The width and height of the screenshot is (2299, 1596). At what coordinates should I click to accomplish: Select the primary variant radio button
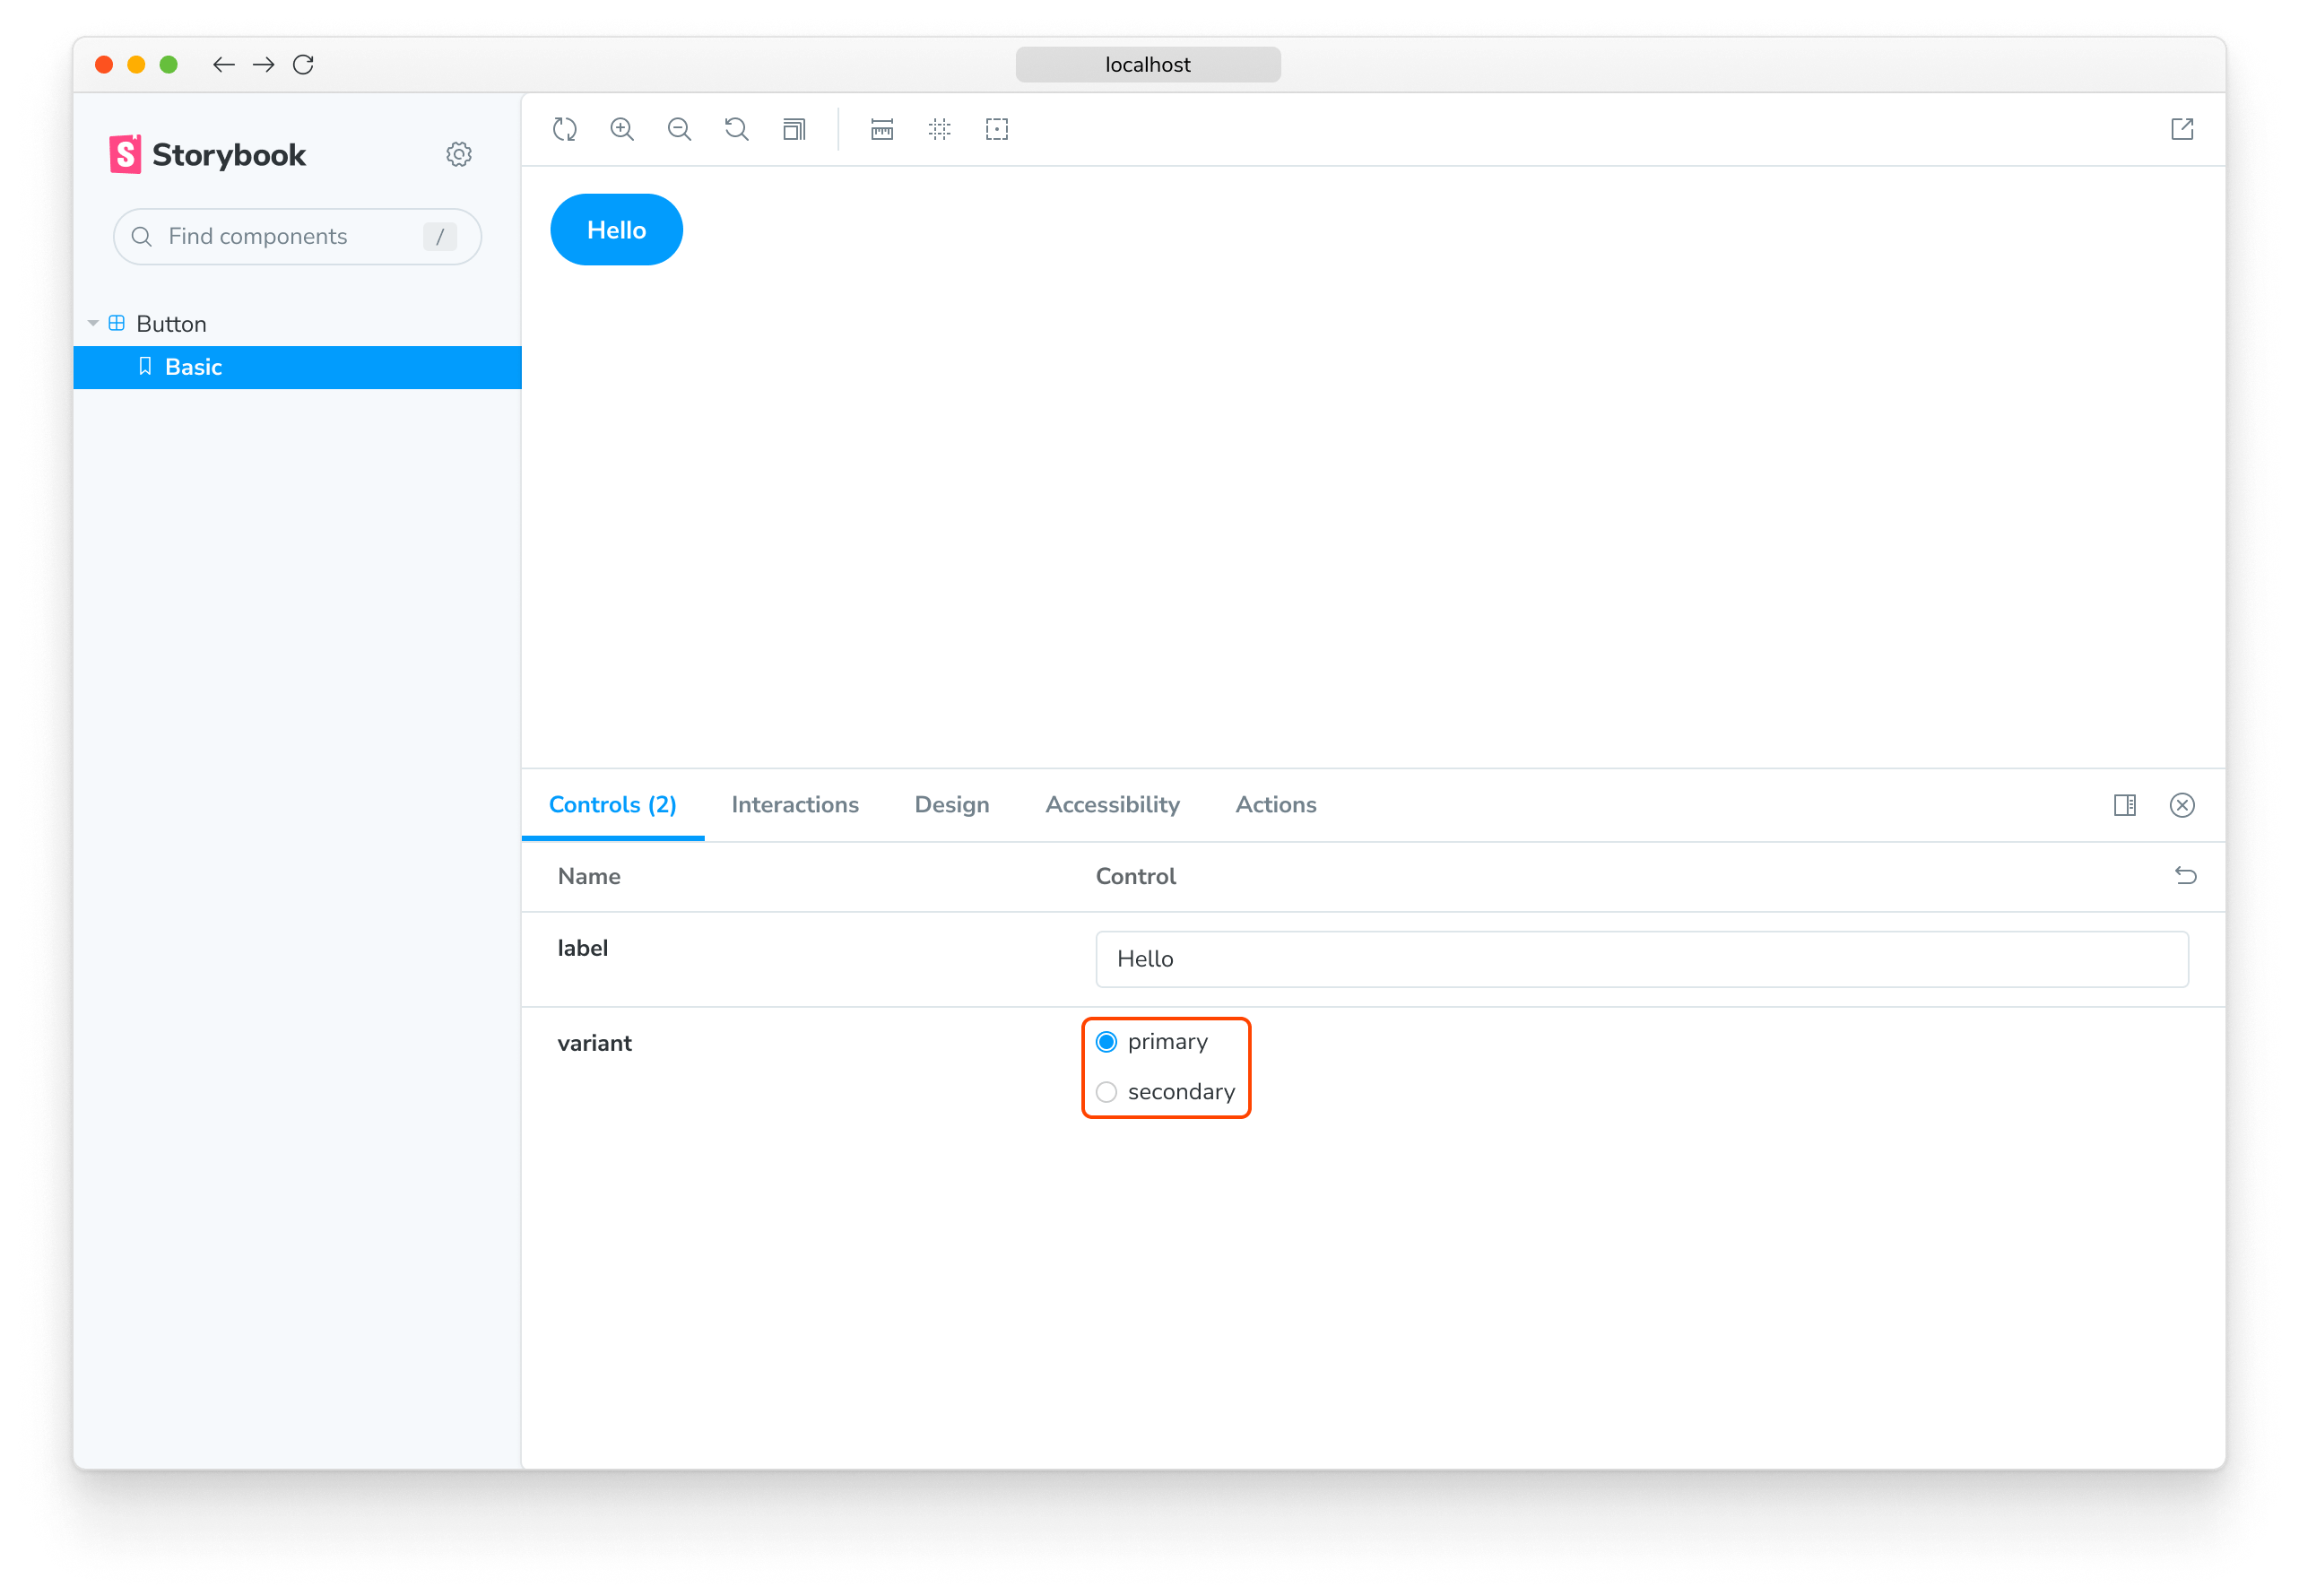tap(1106, 1041)
